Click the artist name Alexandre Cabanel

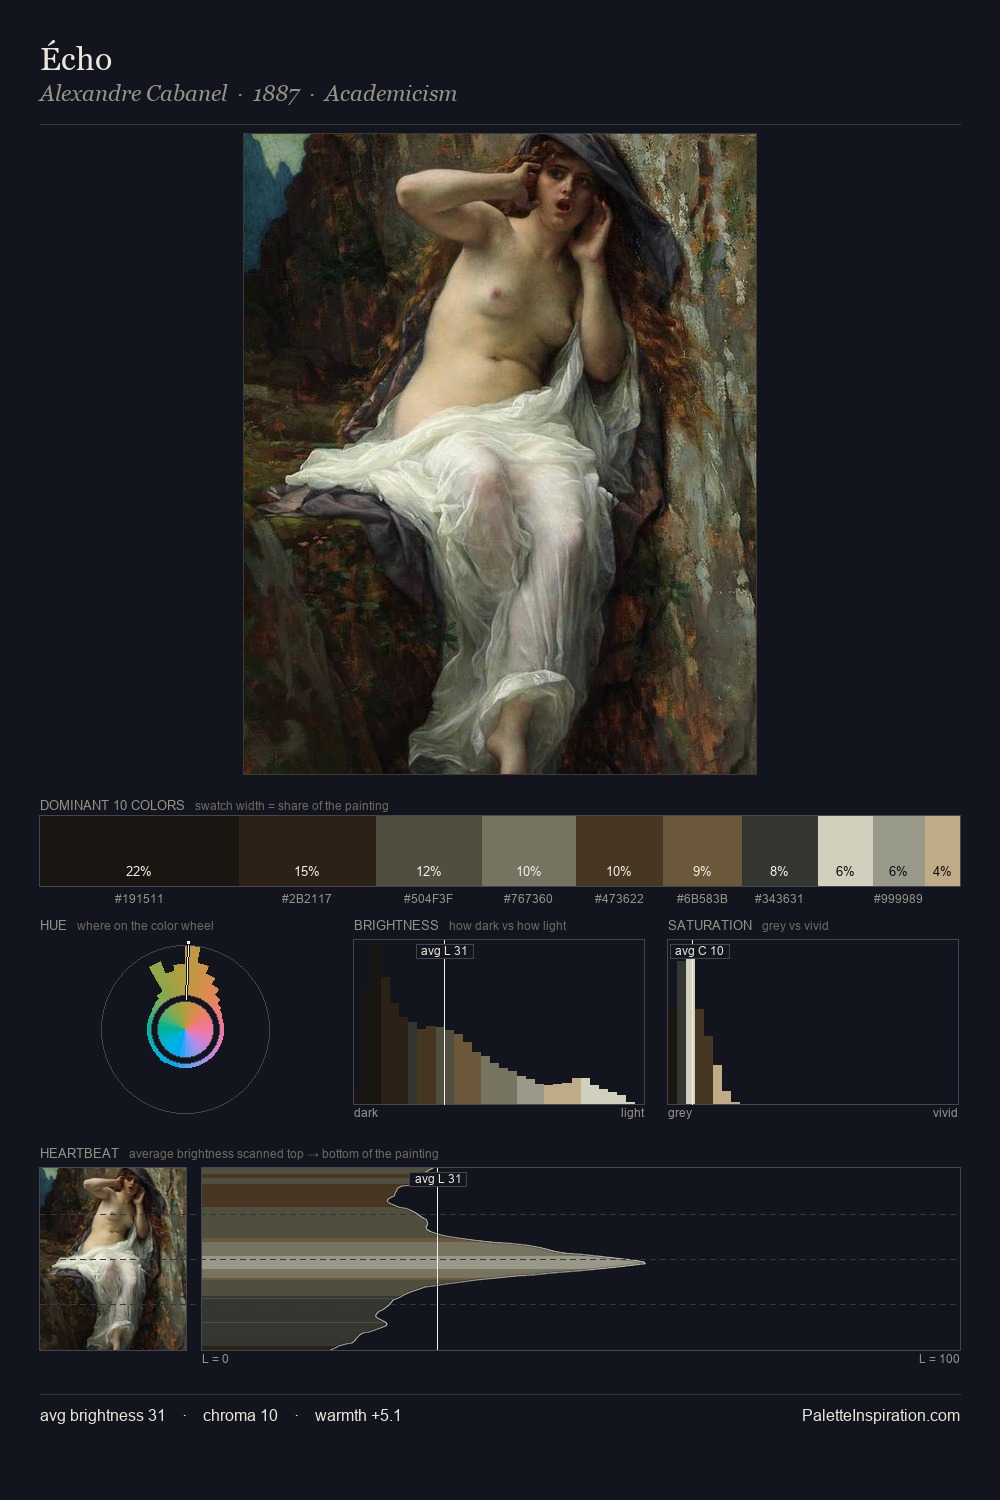pos(134,93)
